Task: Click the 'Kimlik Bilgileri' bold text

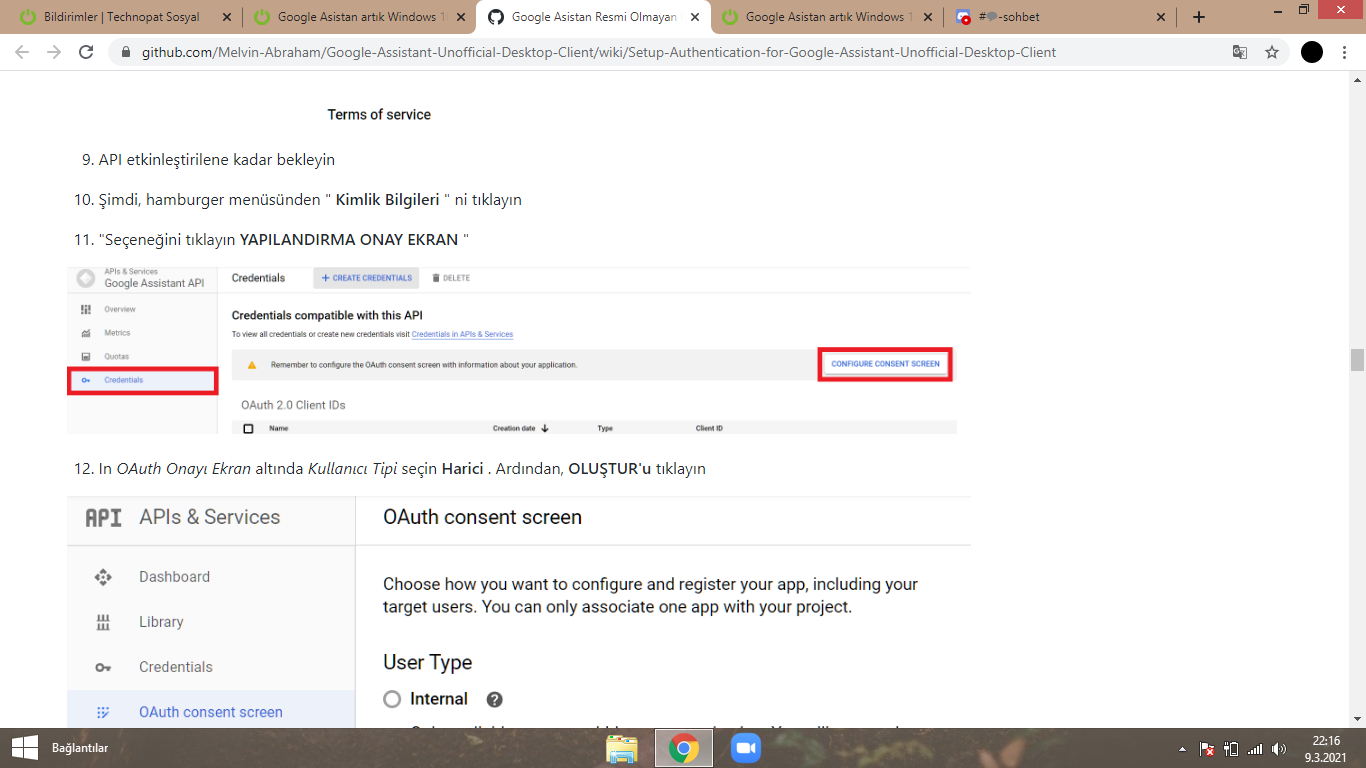Action: pyautogui.click(x=388, y=200)
